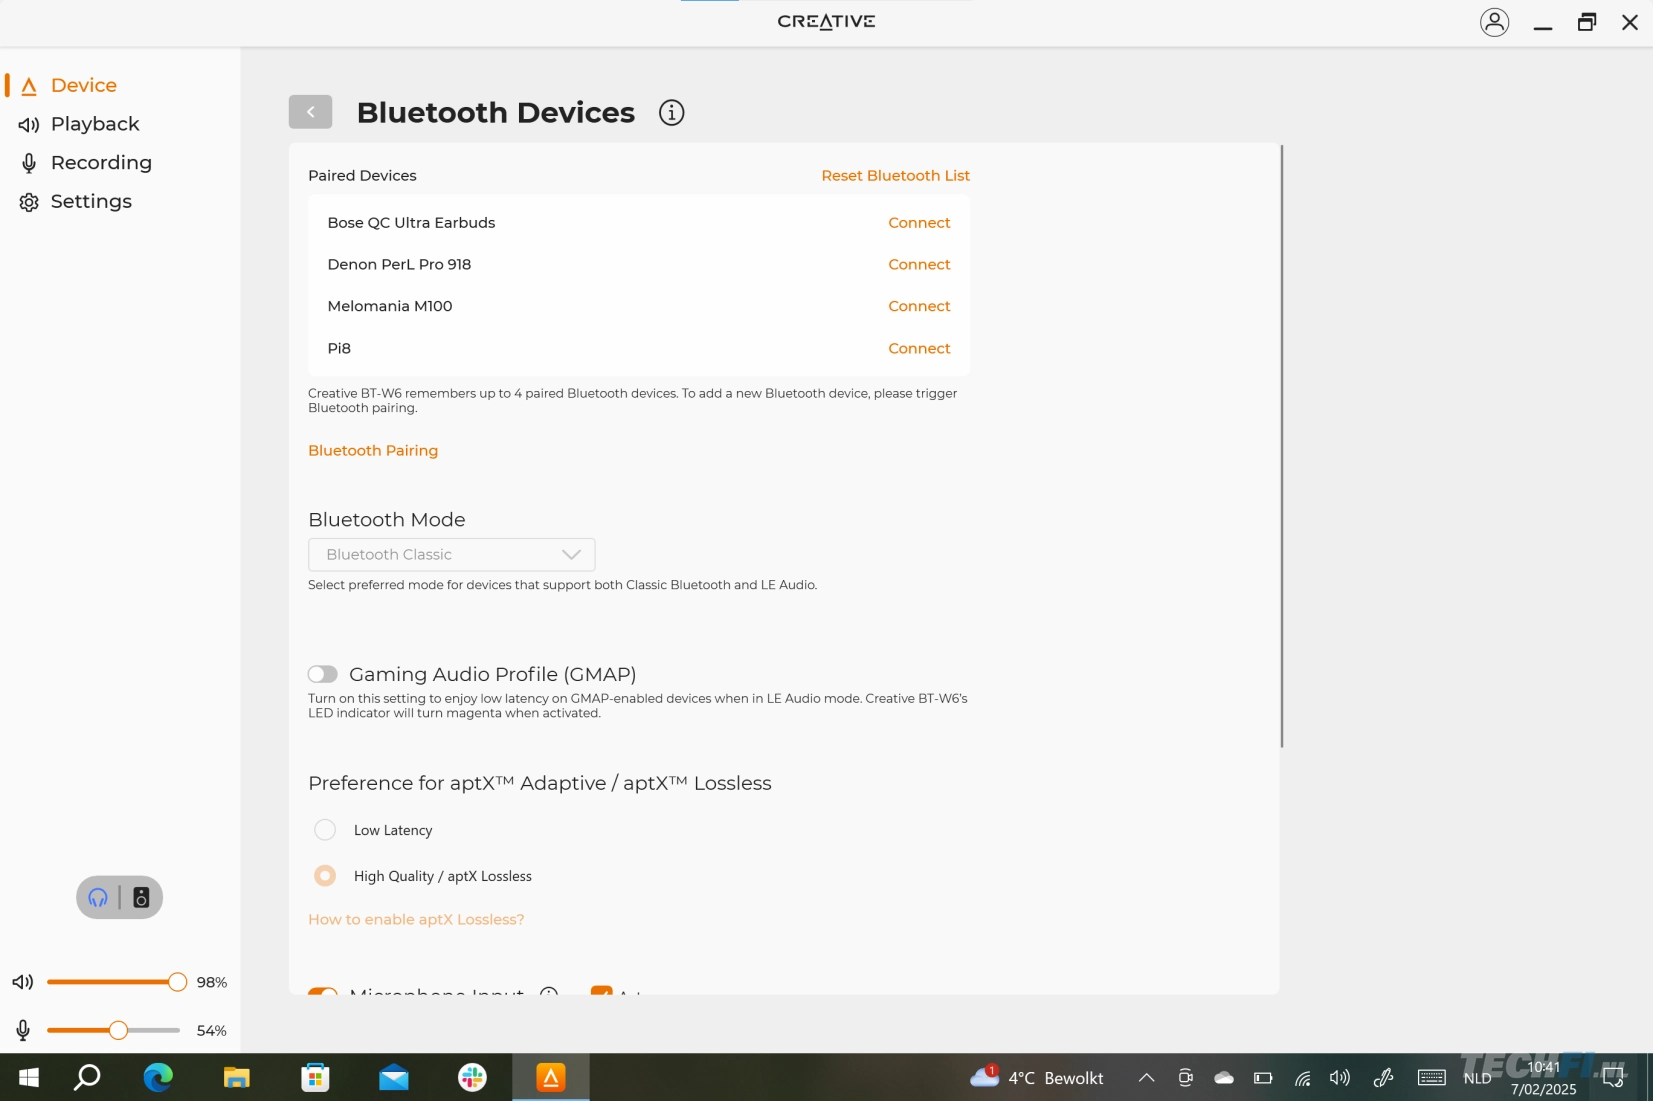Screen dimensions: 1653x1101
Task: Start Bluetooth Pairing
Action: point(373,451)
